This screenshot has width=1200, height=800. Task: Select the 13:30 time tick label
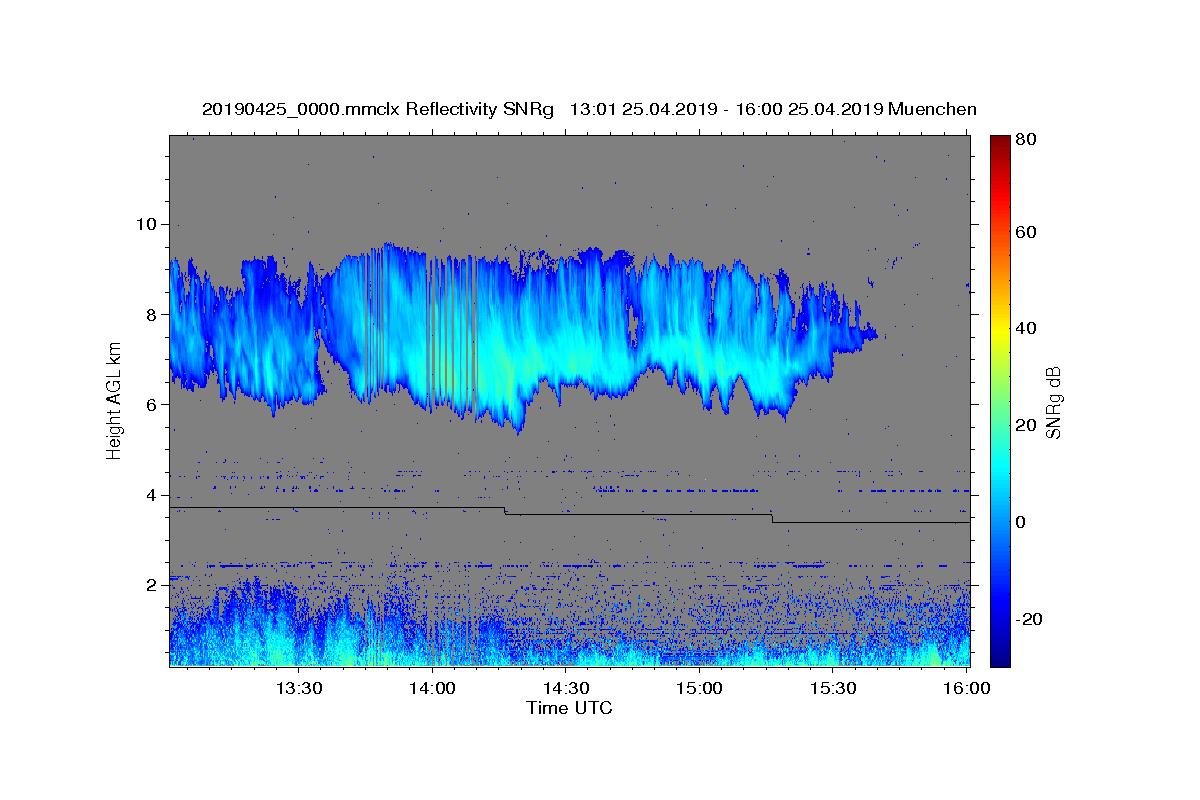click(298, 688)
